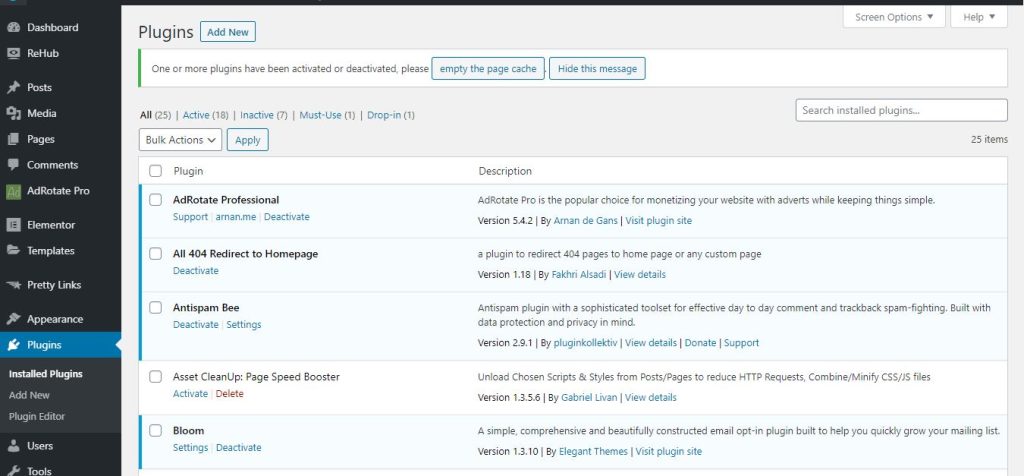Select the Antispam Bee checkbox

(155, 308)
